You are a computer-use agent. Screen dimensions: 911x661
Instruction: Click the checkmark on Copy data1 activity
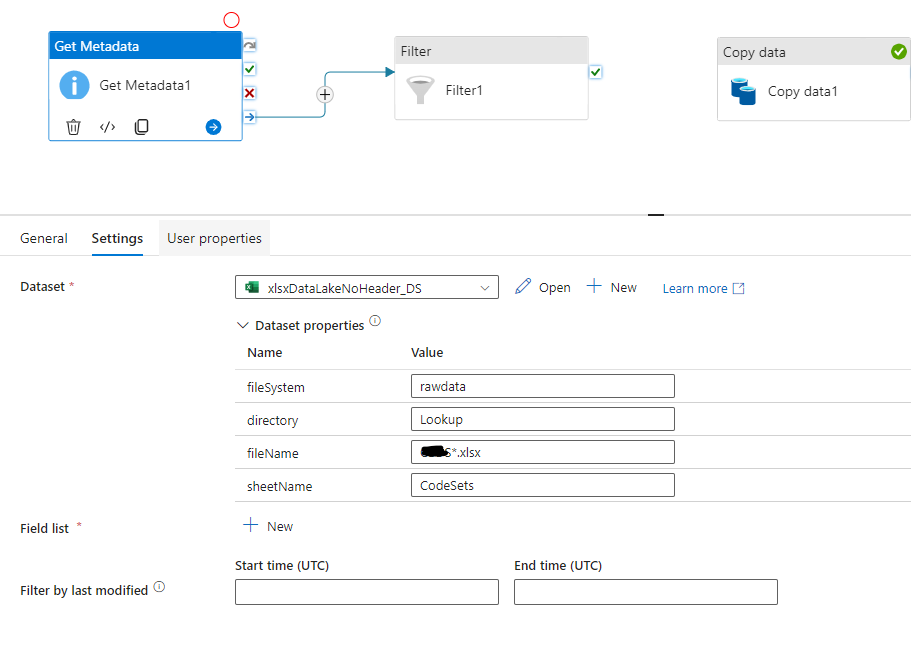[898, 51]
